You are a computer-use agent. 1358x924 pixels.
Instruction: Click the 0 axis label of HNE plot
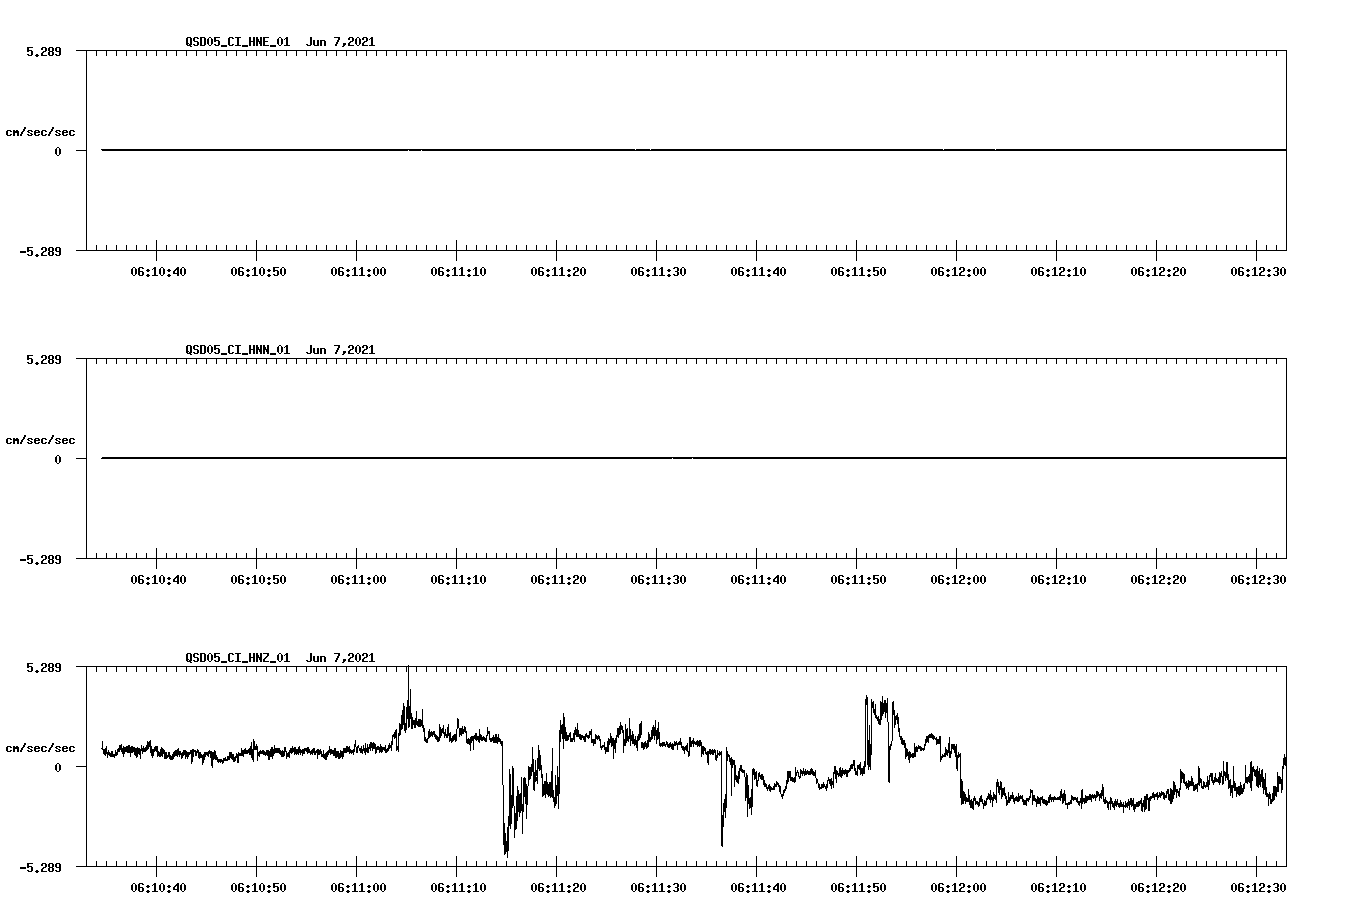tap(58, 151)
